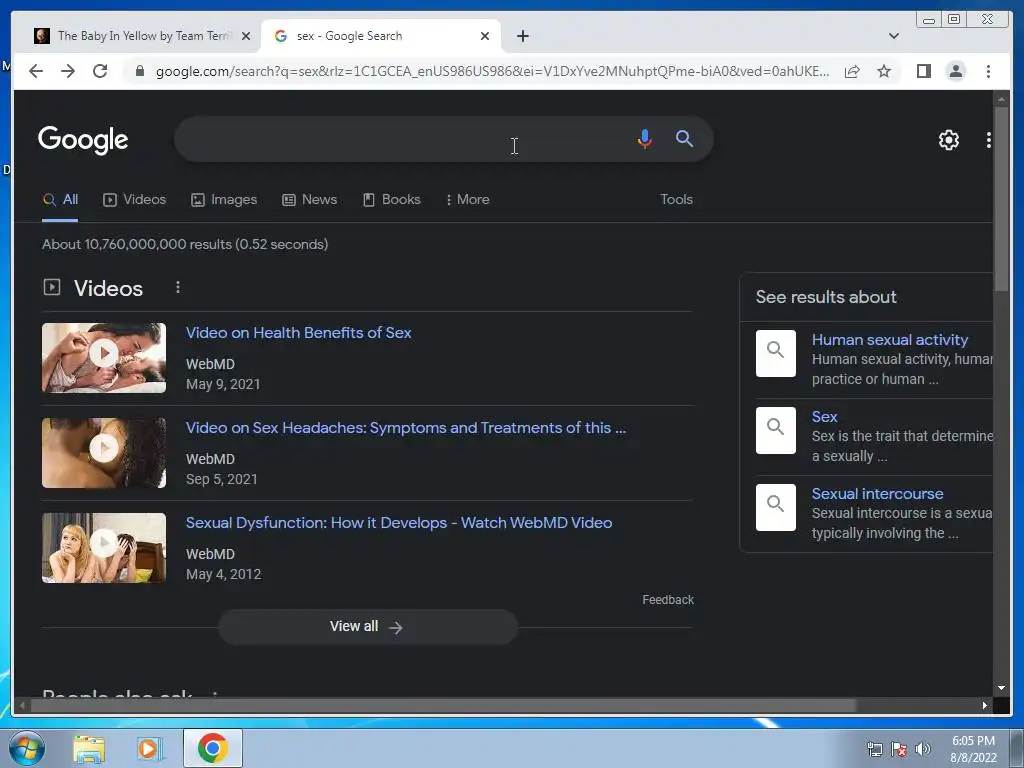Open the Chrome side panel

[x=923, y=71]
